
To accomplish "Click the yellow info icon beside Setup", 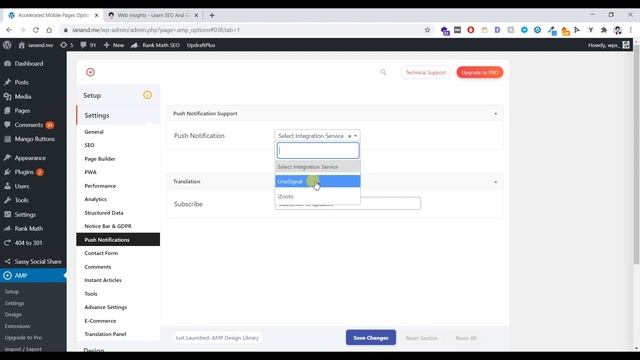I will [147, 95].
